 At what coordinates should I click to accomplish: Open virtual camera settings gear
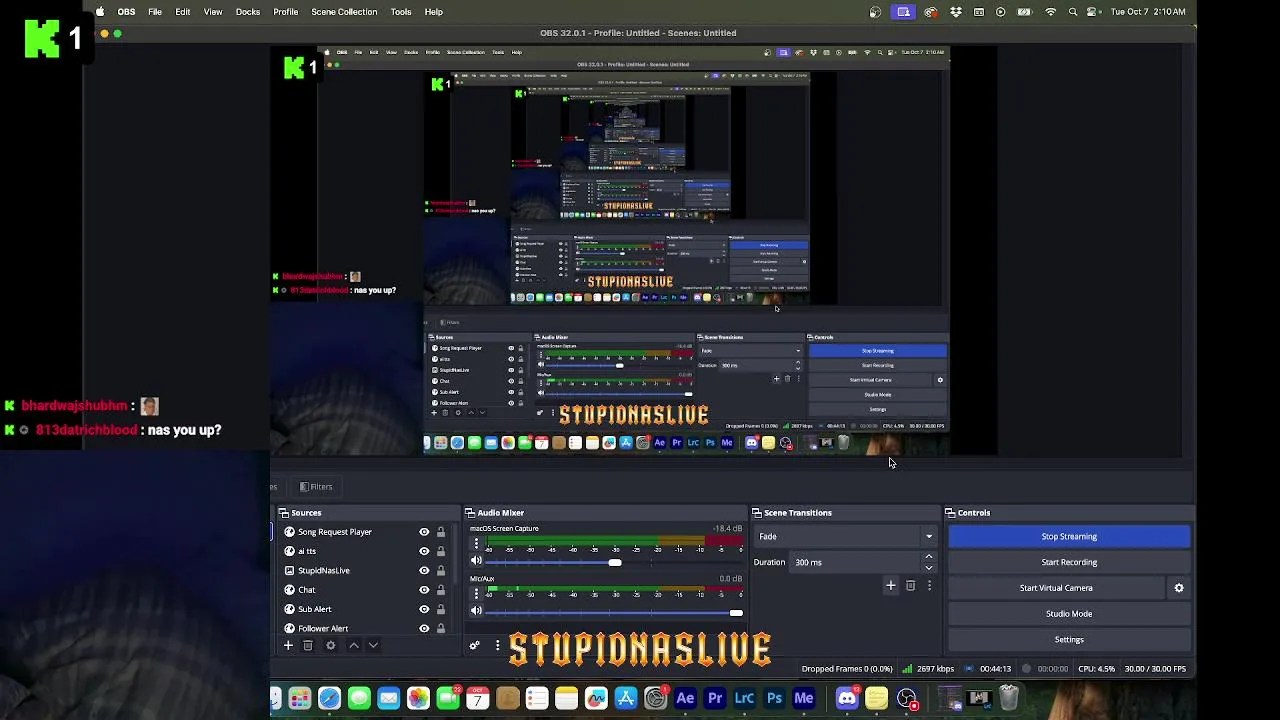click(x=1179, y=588)
